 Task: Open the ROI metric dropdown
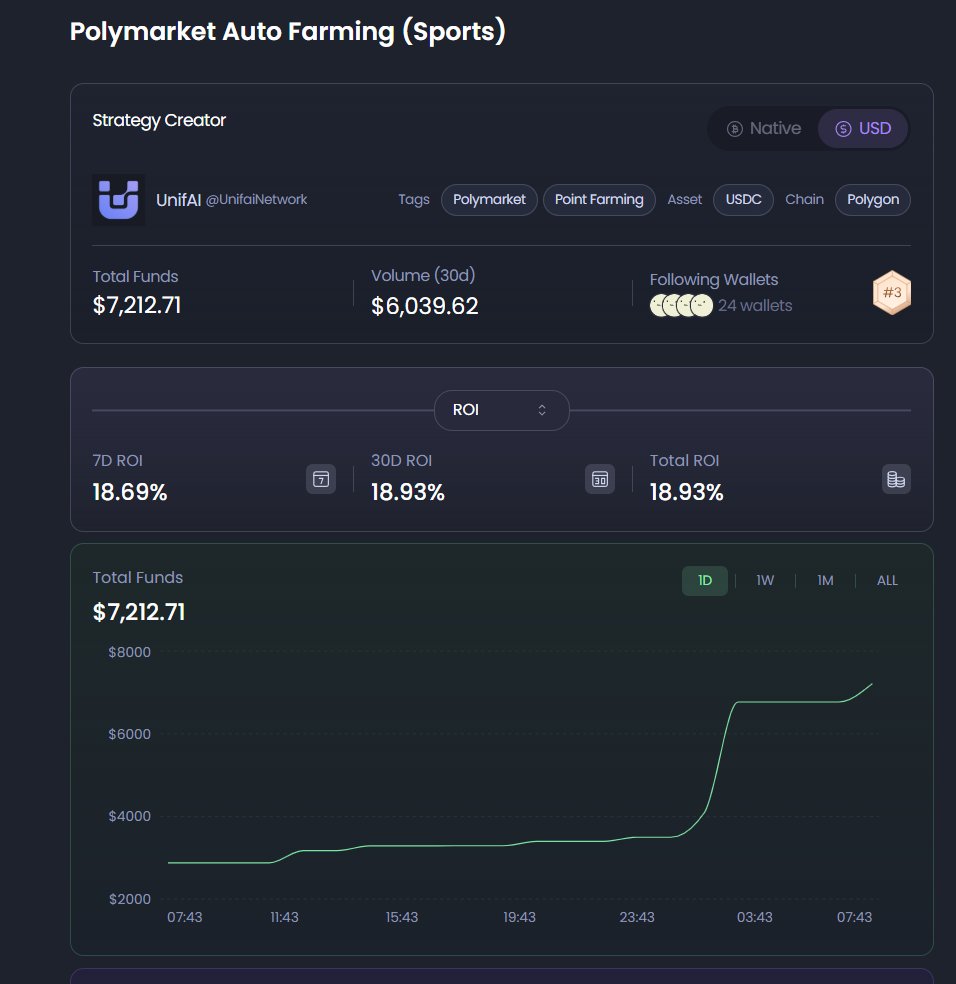502,410
